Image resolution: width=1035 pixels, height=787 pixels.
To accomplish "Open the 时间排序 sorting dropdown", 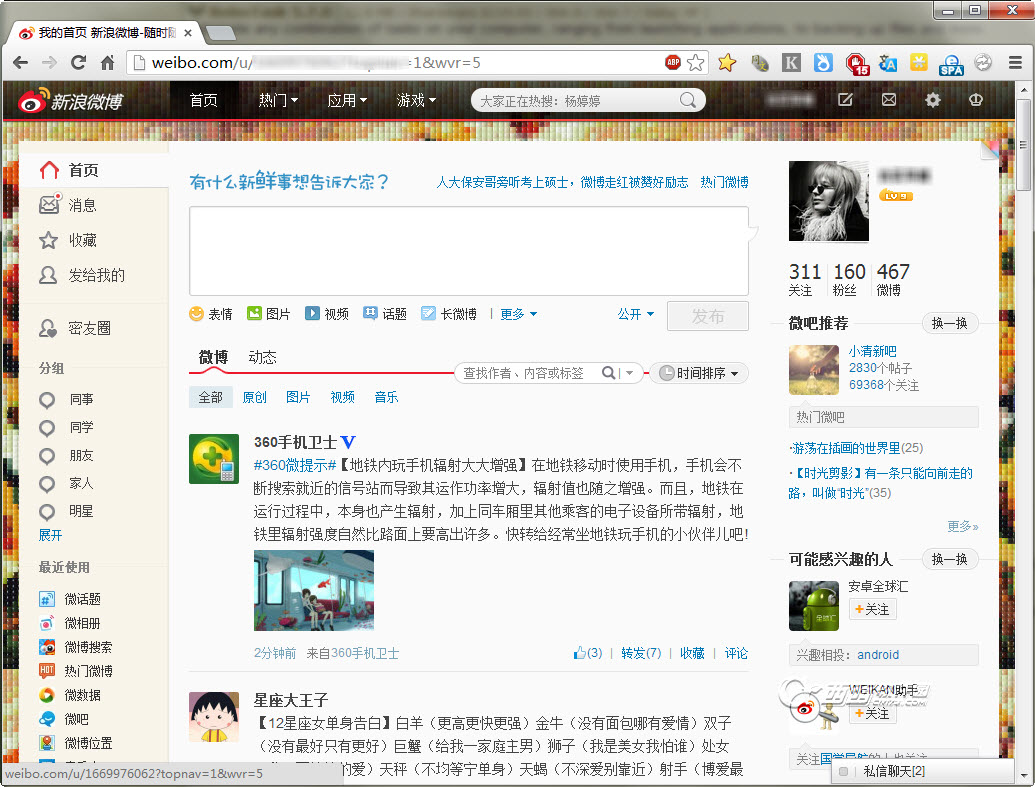I will (x=699, y=373).
